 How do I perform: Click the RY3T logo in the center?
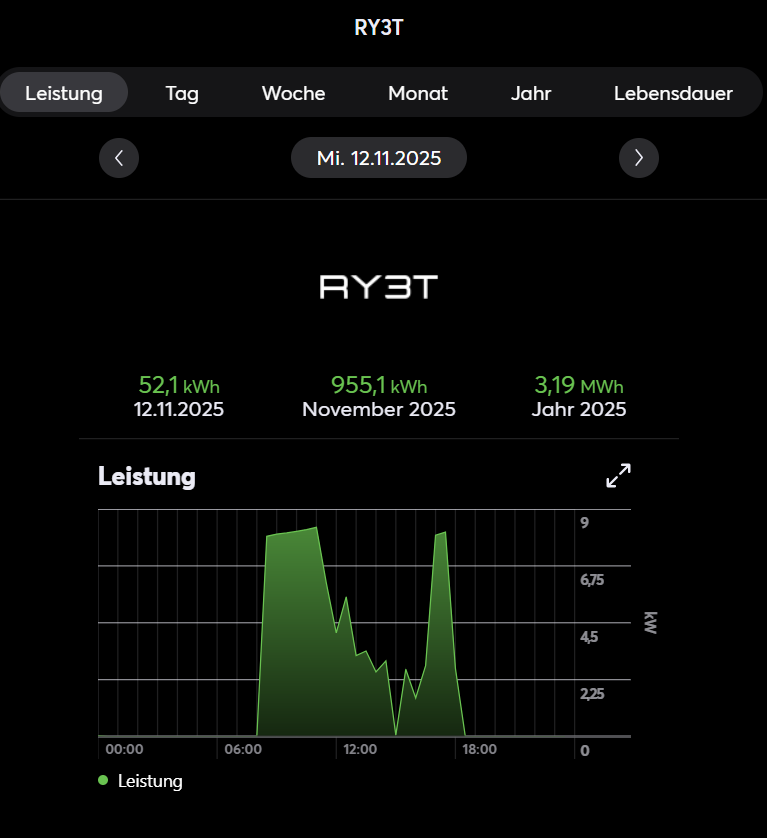point(379,287)
